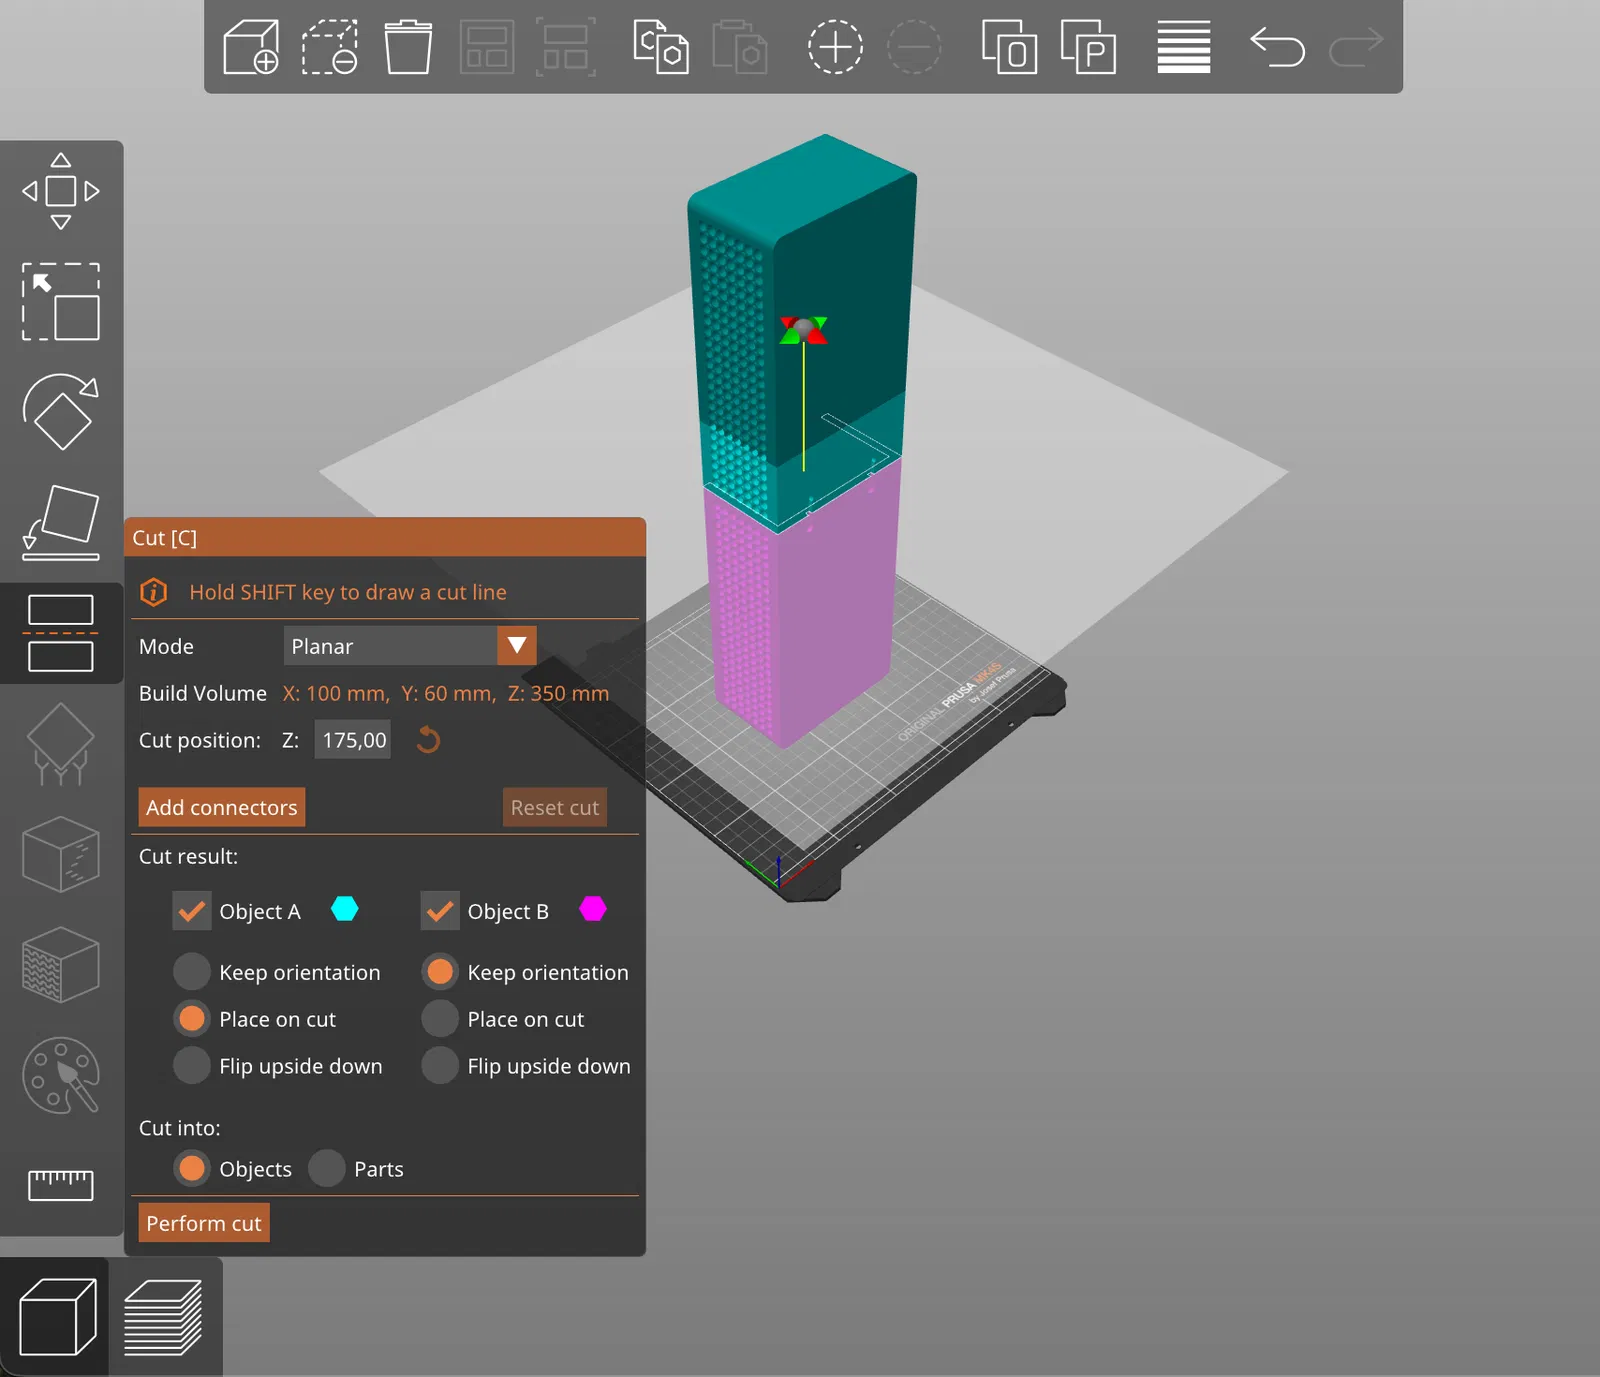
Task: Click the Redo arrow icon
Action: tap(1356, 47)
